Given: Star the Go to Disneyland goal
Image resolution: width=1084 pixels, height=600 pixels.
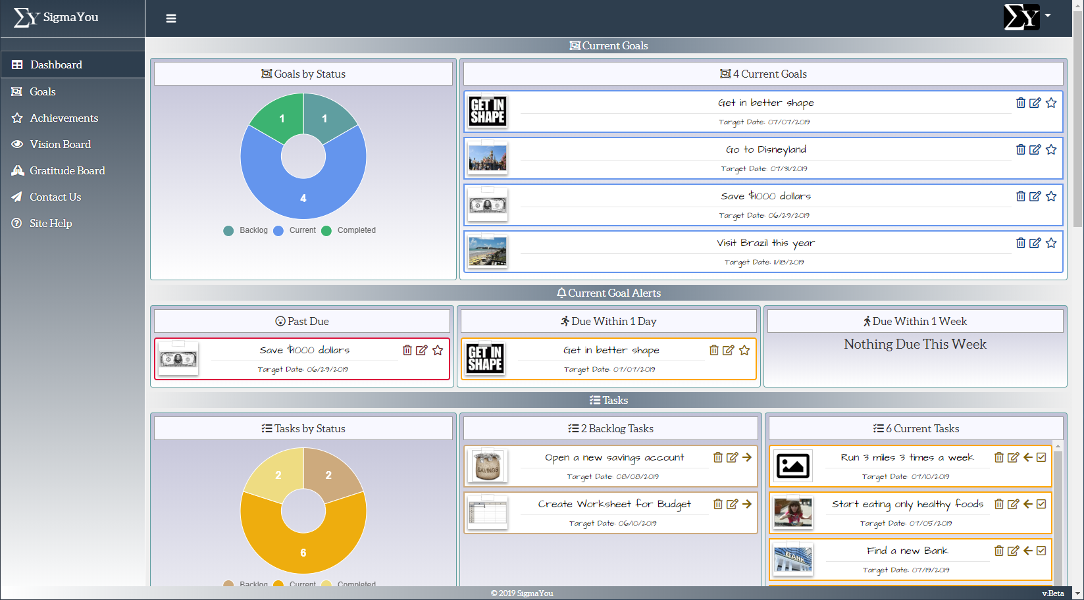Looking at the screenshot, I should pos(1051,149).
